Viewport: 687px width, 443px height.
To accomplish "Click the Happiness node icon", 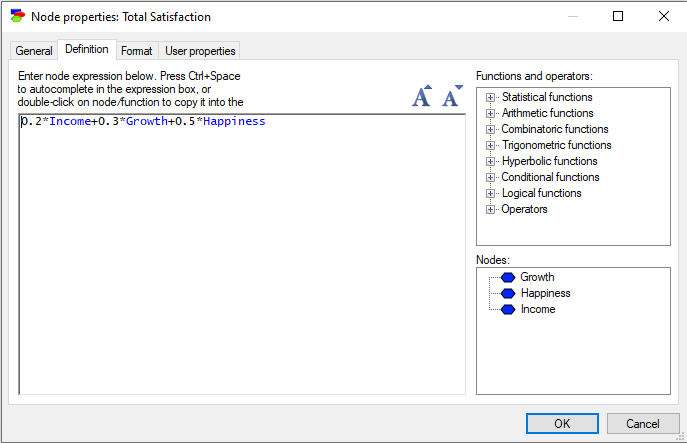I will (508, 294).
